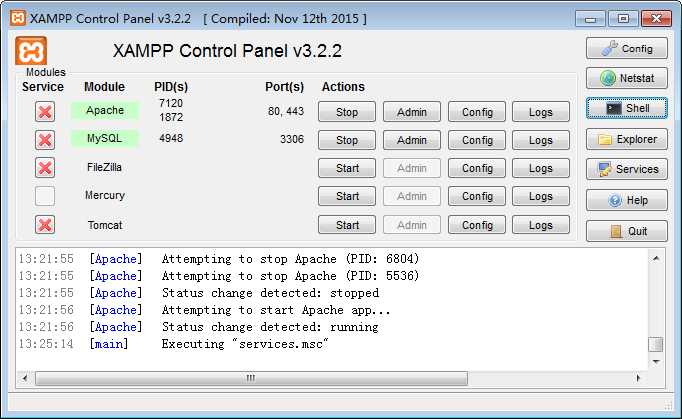Click the XAMPP logo in the header
Viewport: 682px width, 419px height.
coord(31,51)
